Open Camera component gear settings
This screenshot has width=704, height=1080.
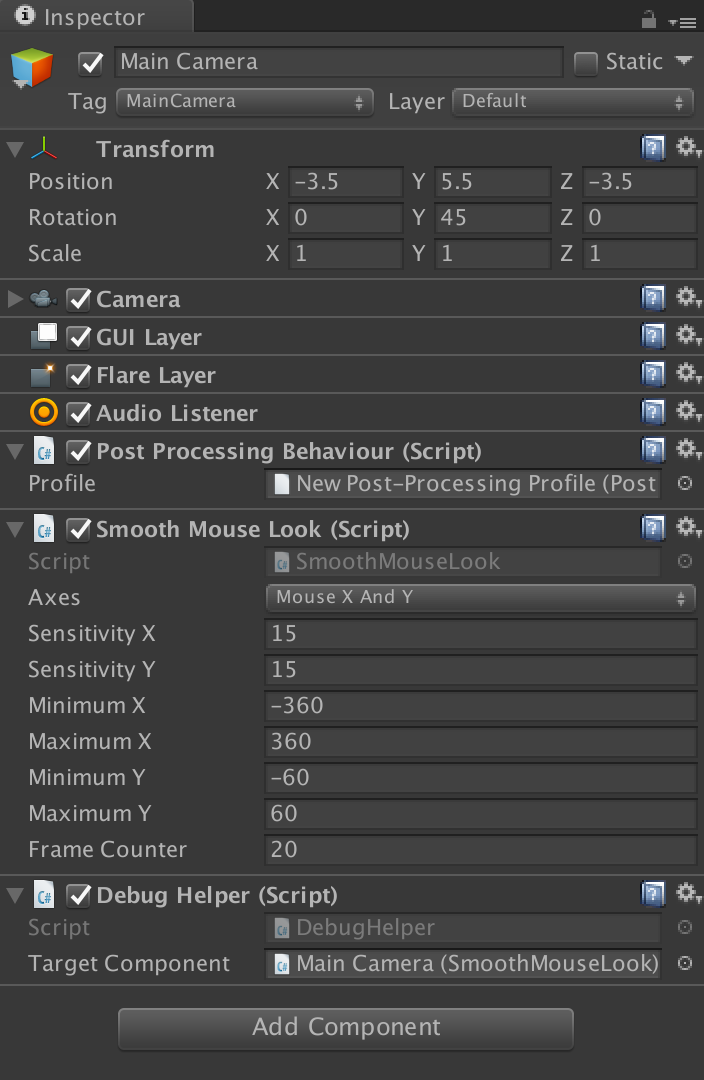point(687,297)
